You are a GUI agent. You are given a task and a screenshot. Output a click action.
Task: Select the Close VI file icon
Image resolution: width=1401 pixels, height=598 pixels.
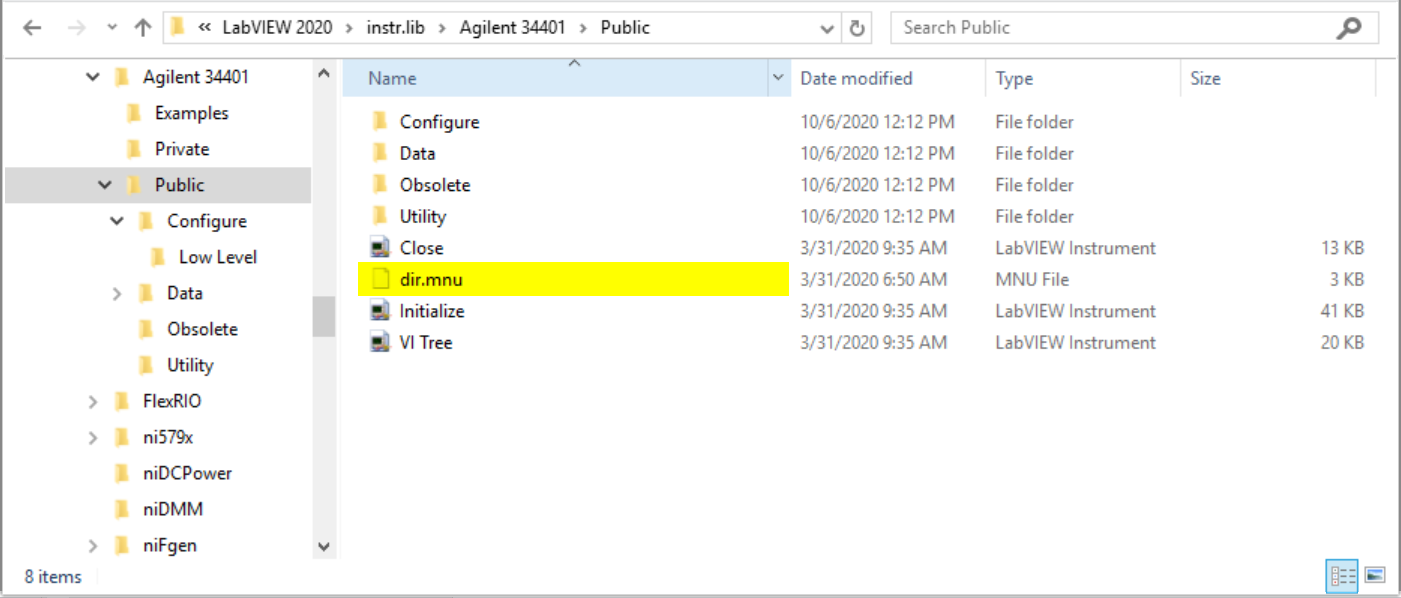point(380,248)
